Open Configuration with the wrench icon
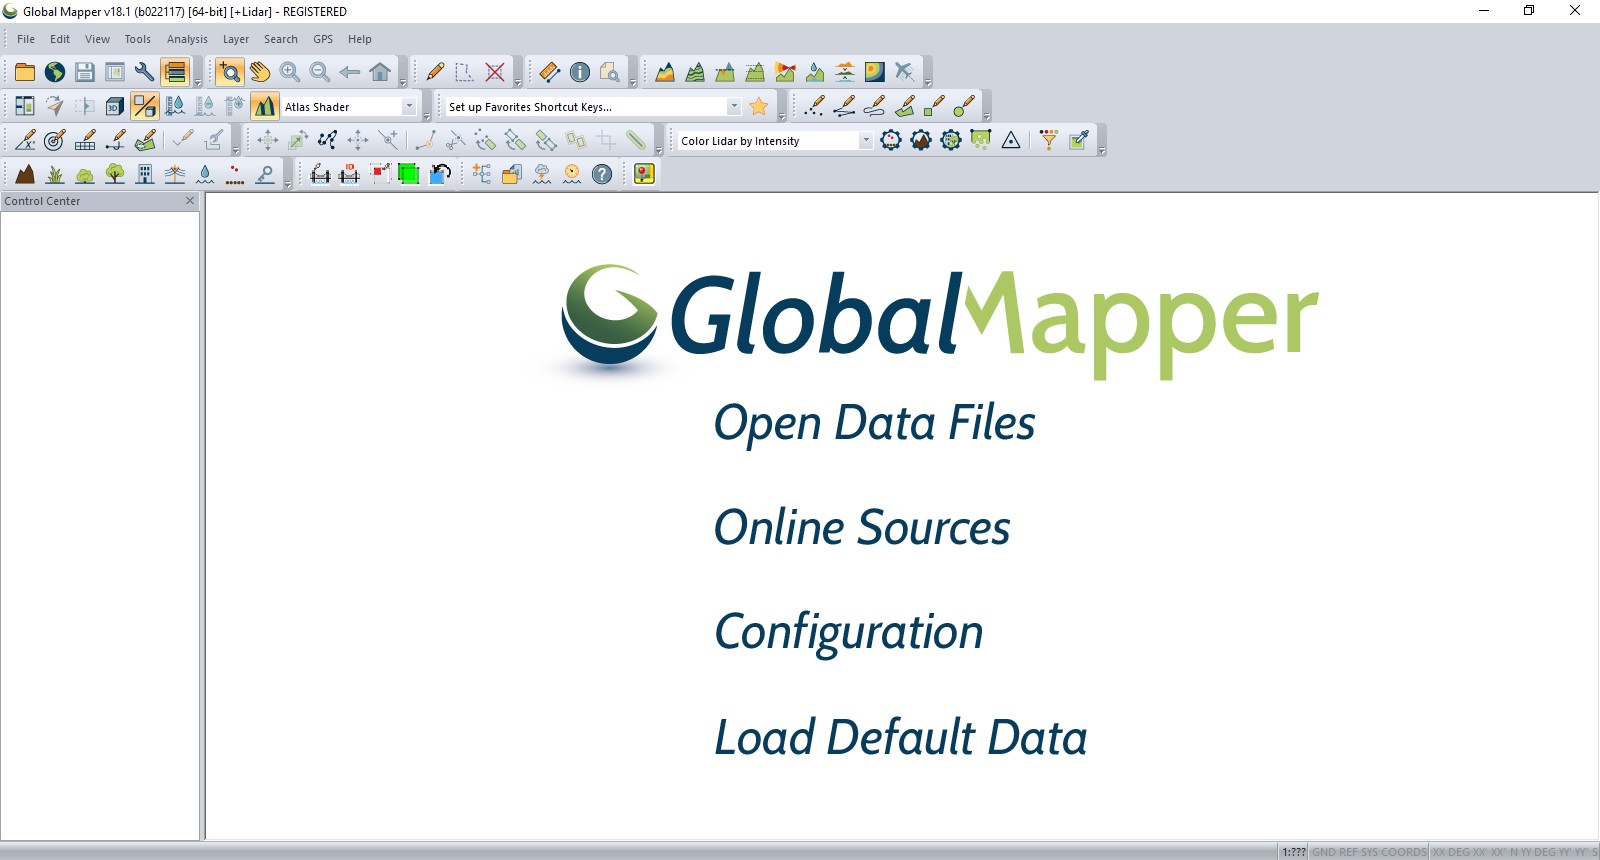1600x860 pixels. [x=145, y=72]
